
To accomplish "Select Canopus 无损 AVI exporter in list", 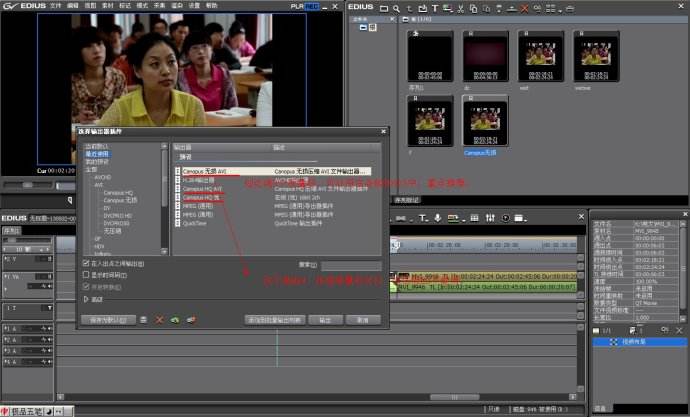I will pyautogui.click(x=205, y=171).
